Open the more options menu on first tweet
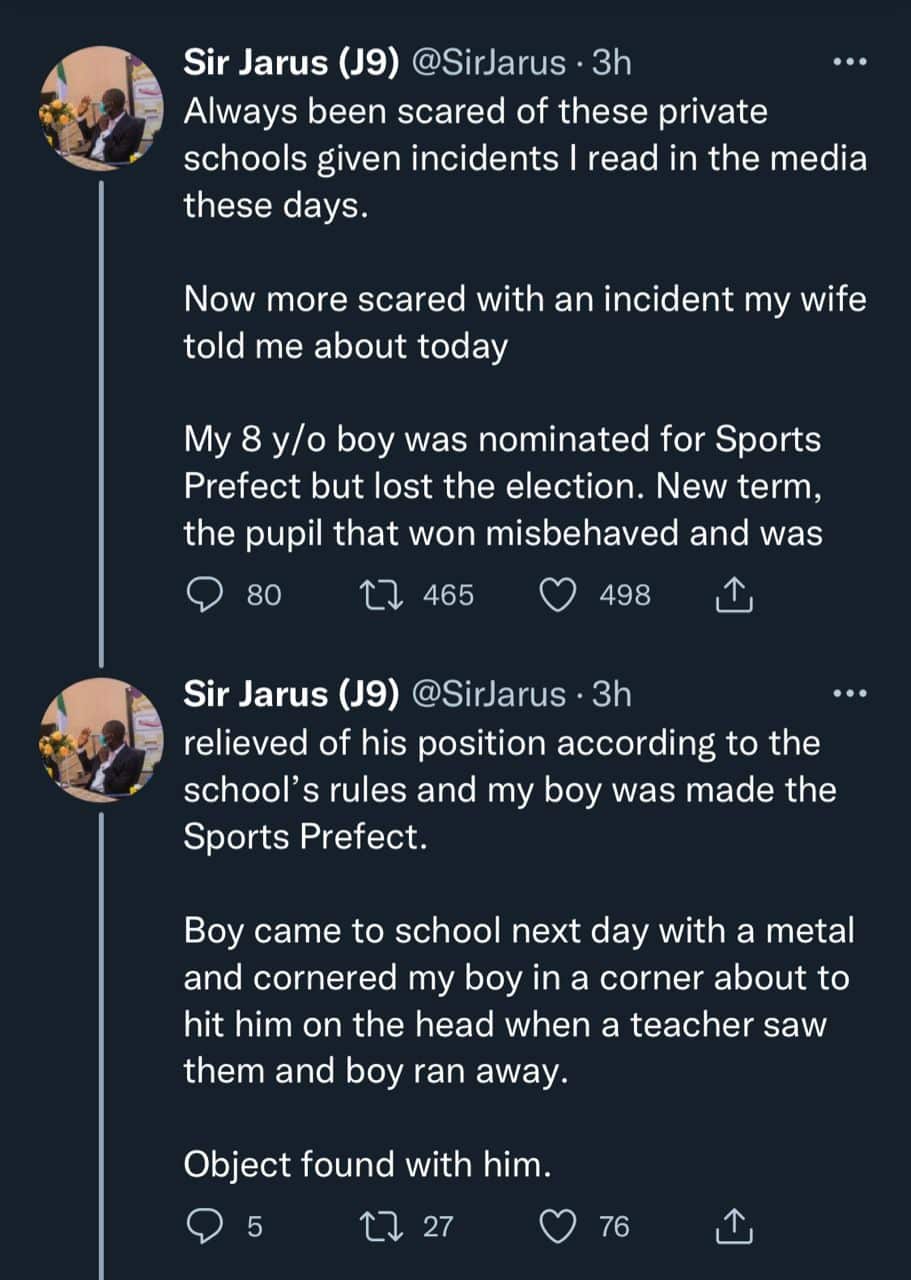Image resolution: width=911 pixels, height=1280 pixels. (850, 62)
